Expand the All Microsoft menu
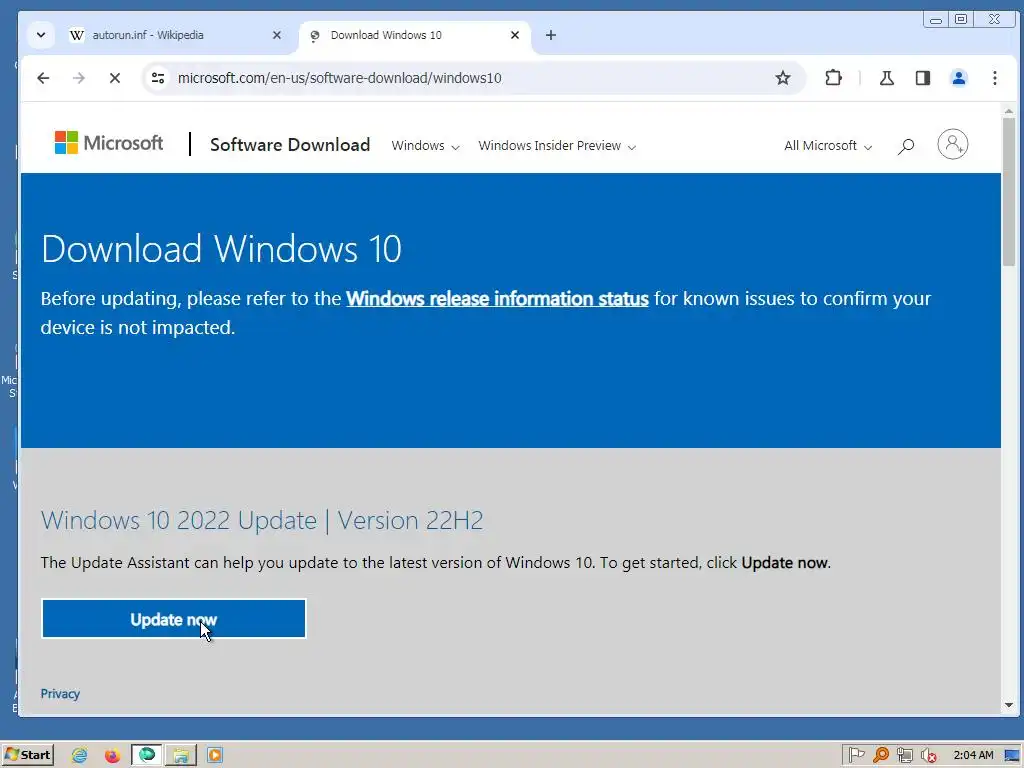Screen dimensions: 1024x768 pos(827,146)
